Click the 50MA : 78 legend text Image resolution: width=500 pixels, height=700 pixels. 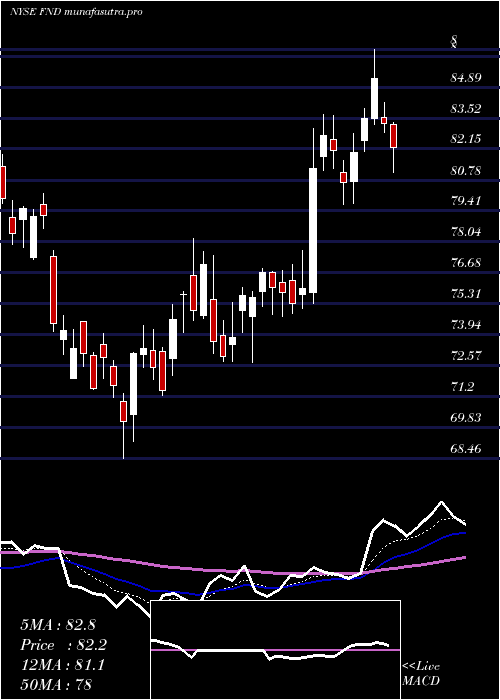[x=56, y=685]
